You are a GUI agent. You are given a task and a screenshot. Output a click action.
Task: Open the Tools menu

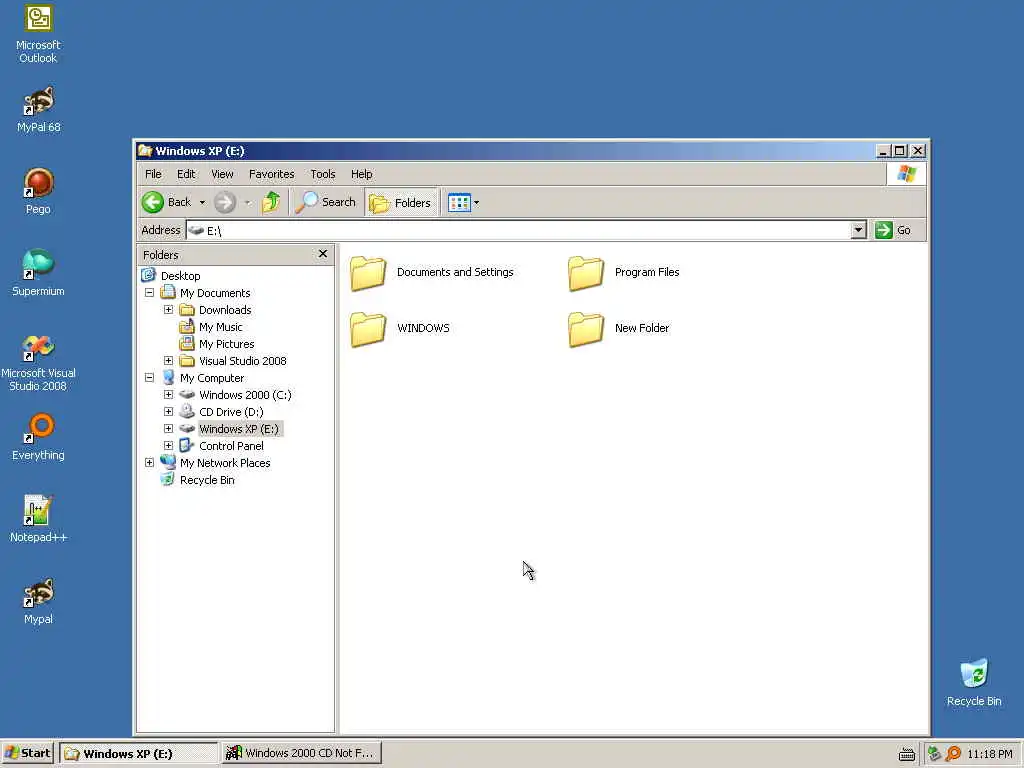pyautogui.click(x=323, y=174)
